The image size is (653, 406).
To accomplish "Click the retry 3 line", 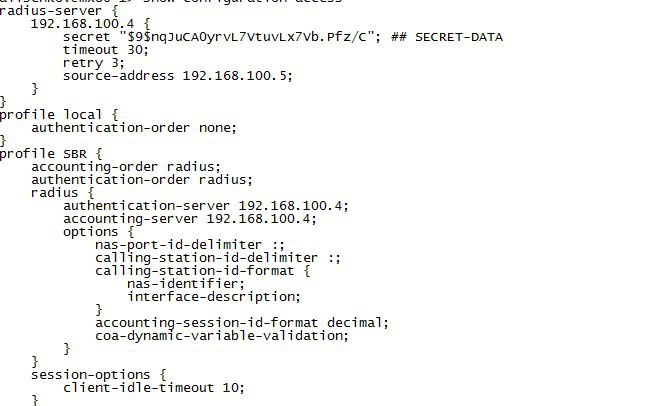I will [x=94, y=63].
